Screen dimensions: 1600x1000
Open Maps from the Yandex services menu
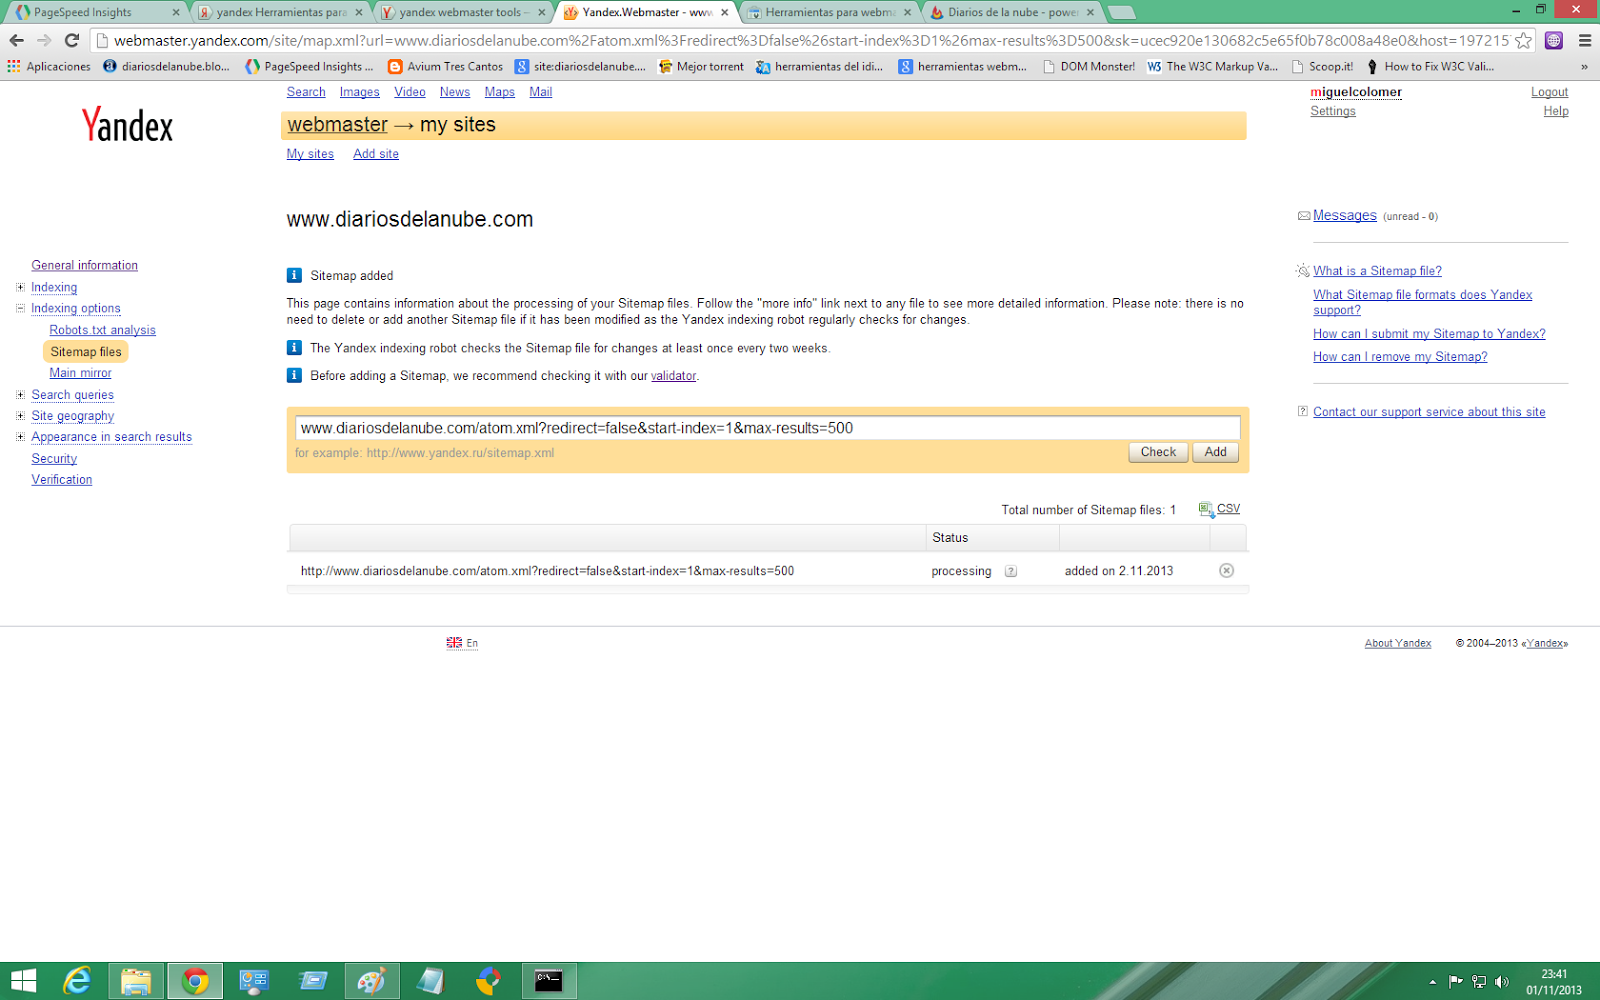click(x=499, y=91)
